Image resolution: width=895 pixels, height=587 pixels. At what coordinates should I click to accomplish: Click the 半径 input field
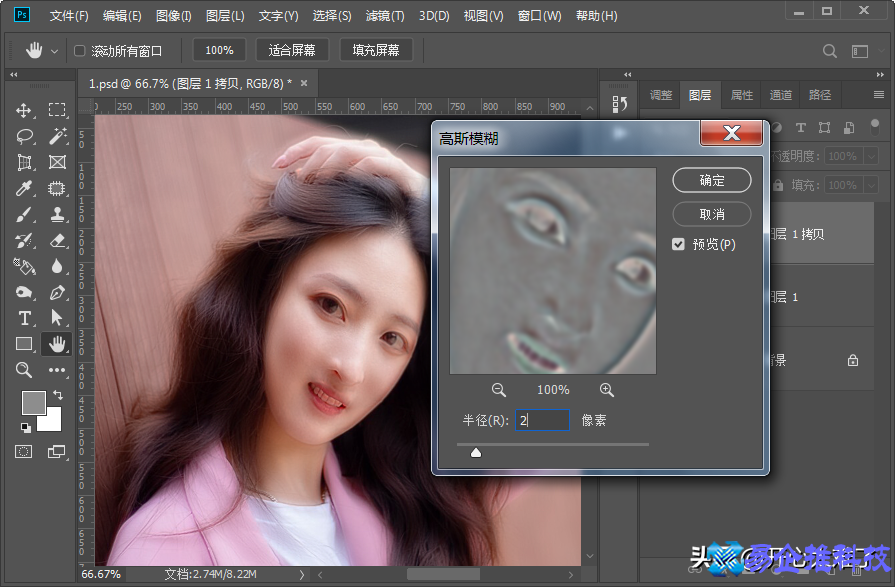point(542,420)
